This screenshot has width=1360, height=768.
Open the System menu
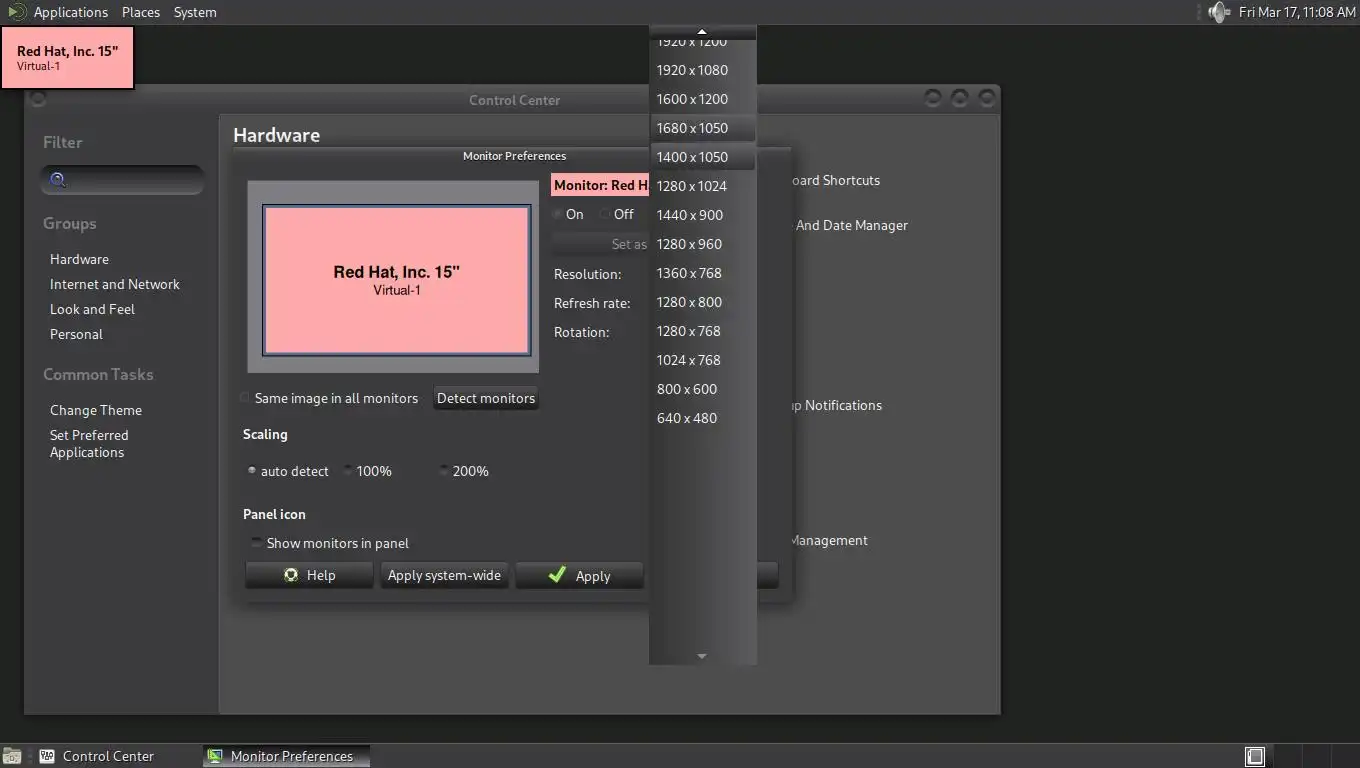click(195, 12)
